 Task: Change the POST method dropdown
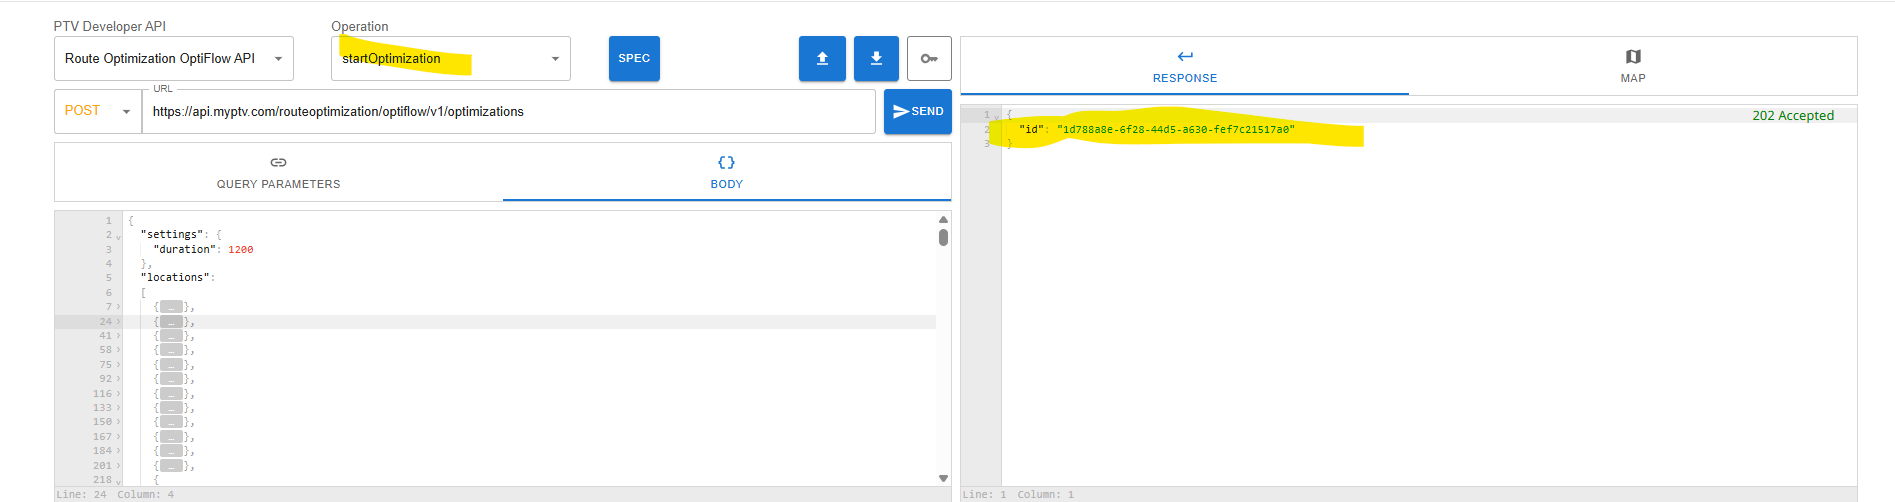(x=97, y=111)
